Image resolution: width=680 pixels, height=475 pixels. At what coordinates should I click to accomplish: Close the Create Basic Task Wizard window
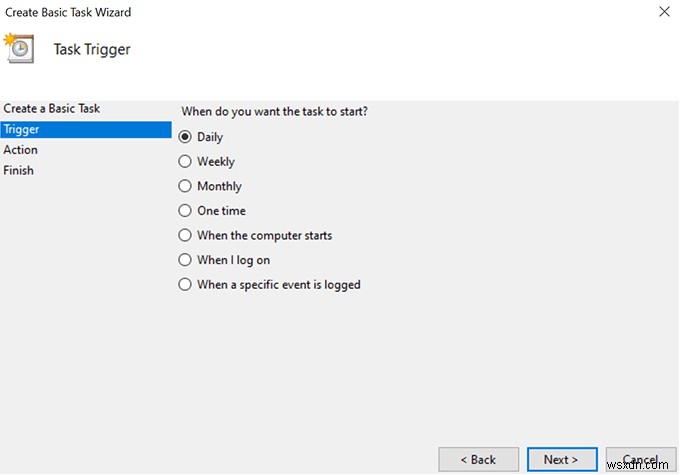tap(664, 12)
